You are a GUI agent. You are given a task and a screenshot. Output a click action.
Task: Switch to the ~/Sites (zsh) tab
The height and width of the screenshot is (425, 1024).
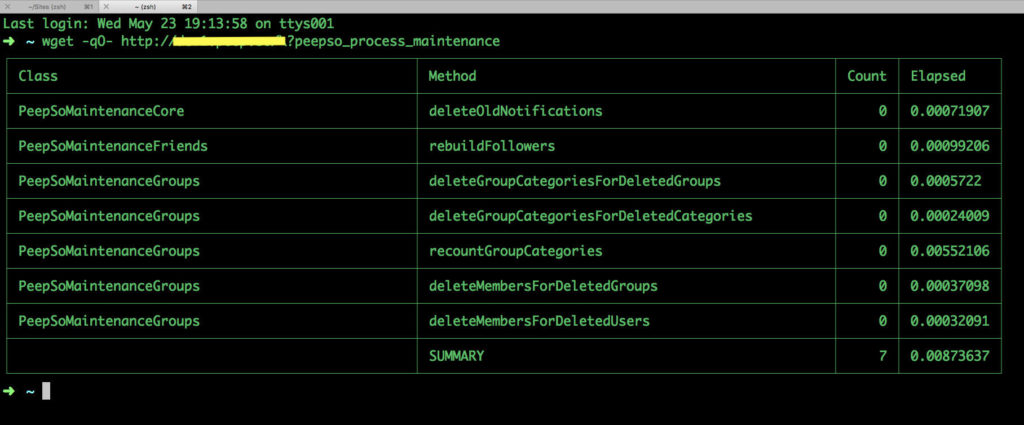pyautogui.click(x=51, y=7)
